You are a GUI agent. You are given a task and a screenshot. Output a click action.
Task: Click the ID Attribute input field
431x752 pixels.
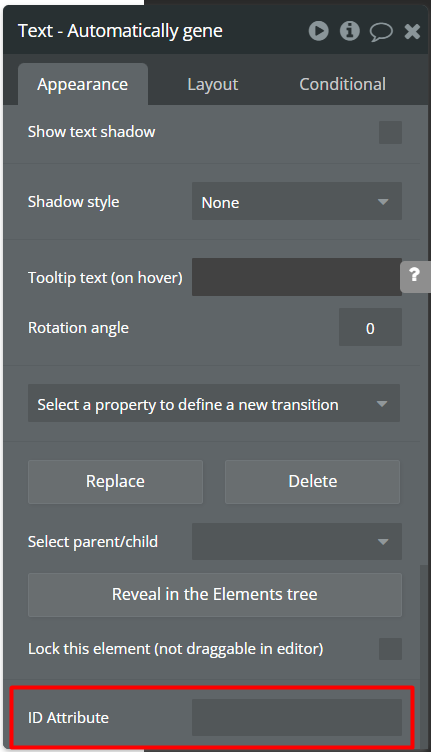point(297,717)
